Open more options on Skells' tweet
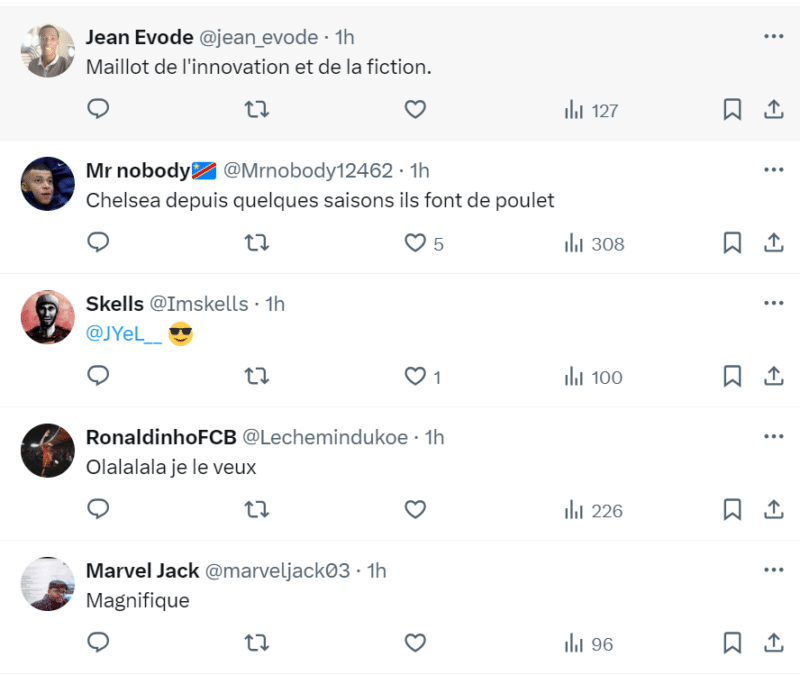 click(773, 303)
